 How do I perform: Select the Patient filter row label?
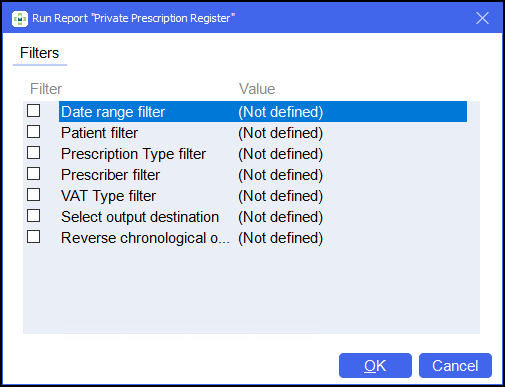tap(99, 133)
